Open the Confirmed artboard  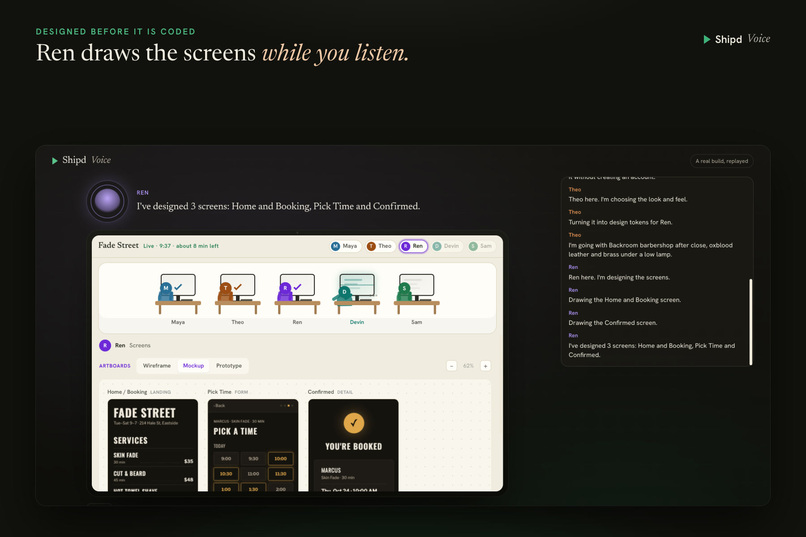point(353,445)
